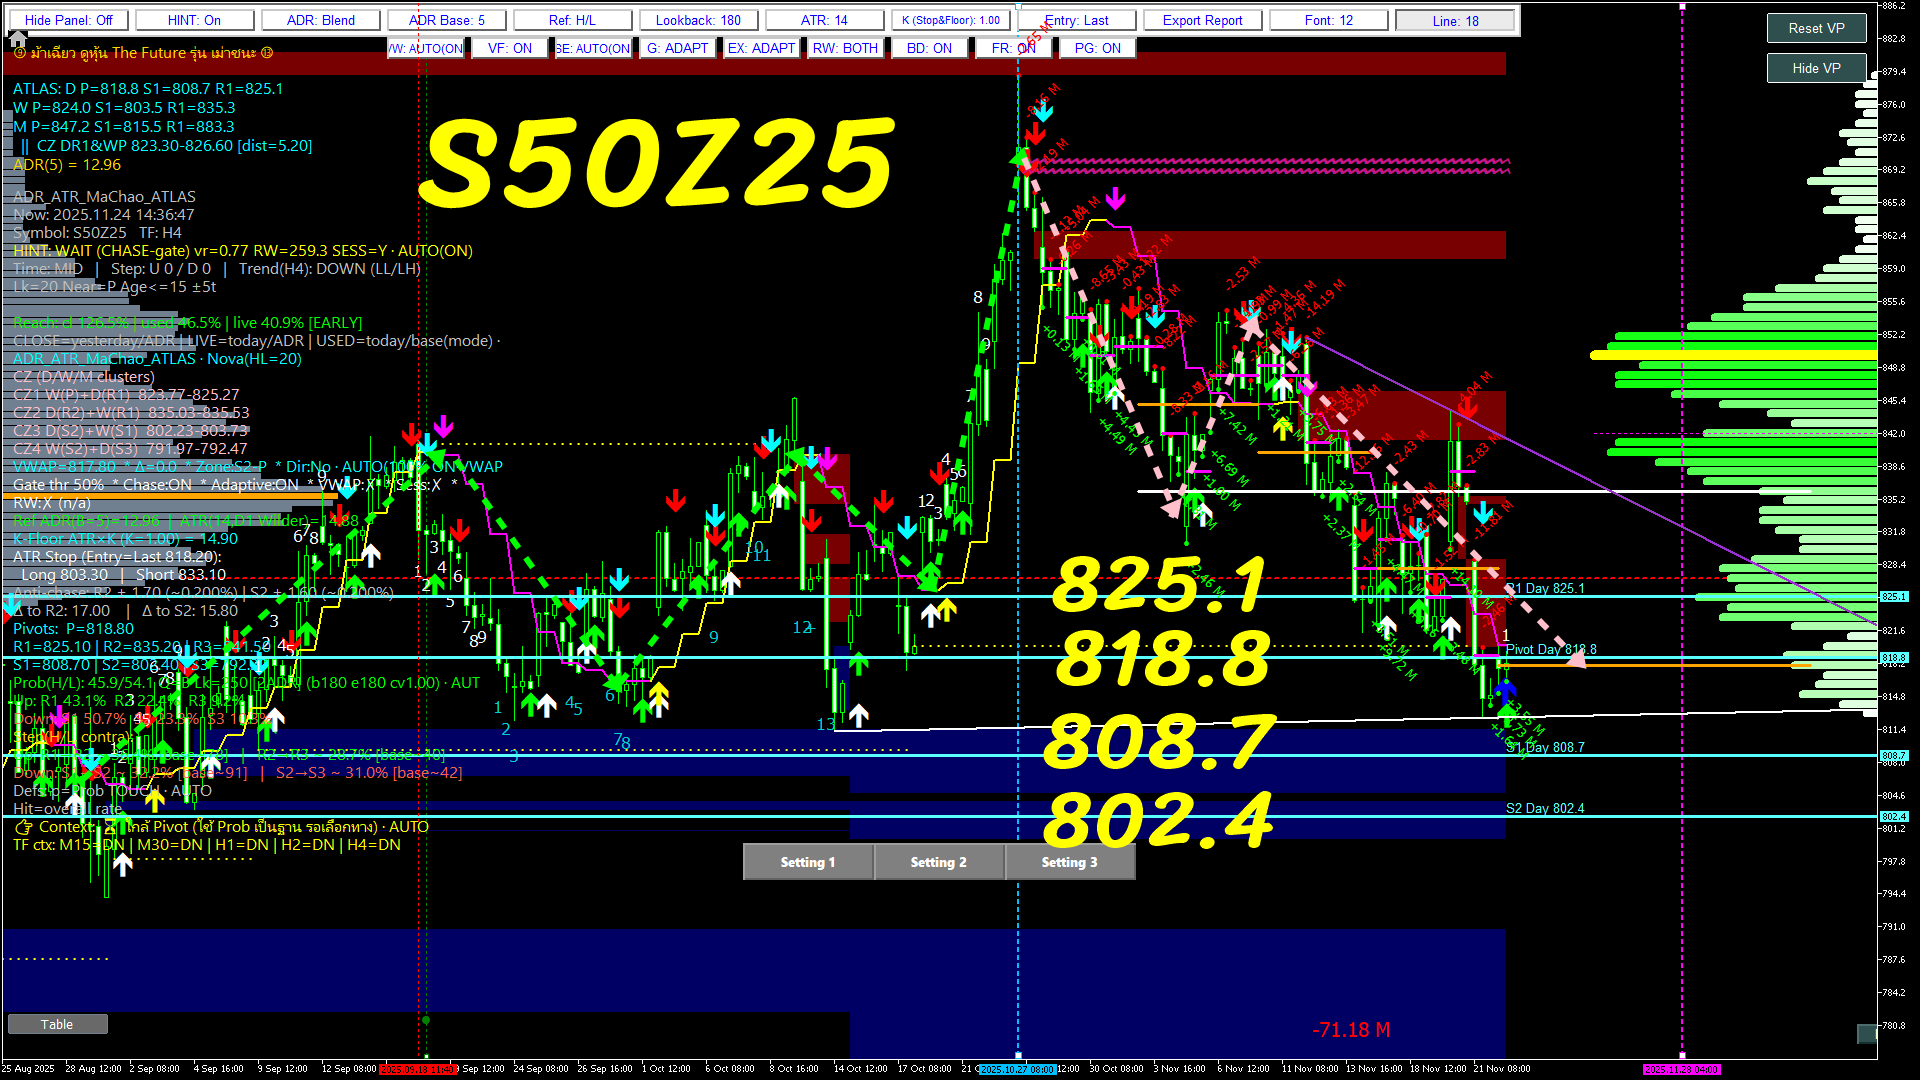Change the ADR: Blend mode selector

321,20
